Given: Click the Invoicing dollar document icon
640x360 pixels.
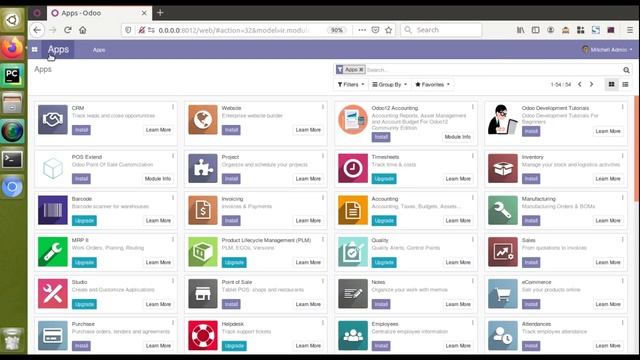Looking at the screenshot, I should pos(203,210).
